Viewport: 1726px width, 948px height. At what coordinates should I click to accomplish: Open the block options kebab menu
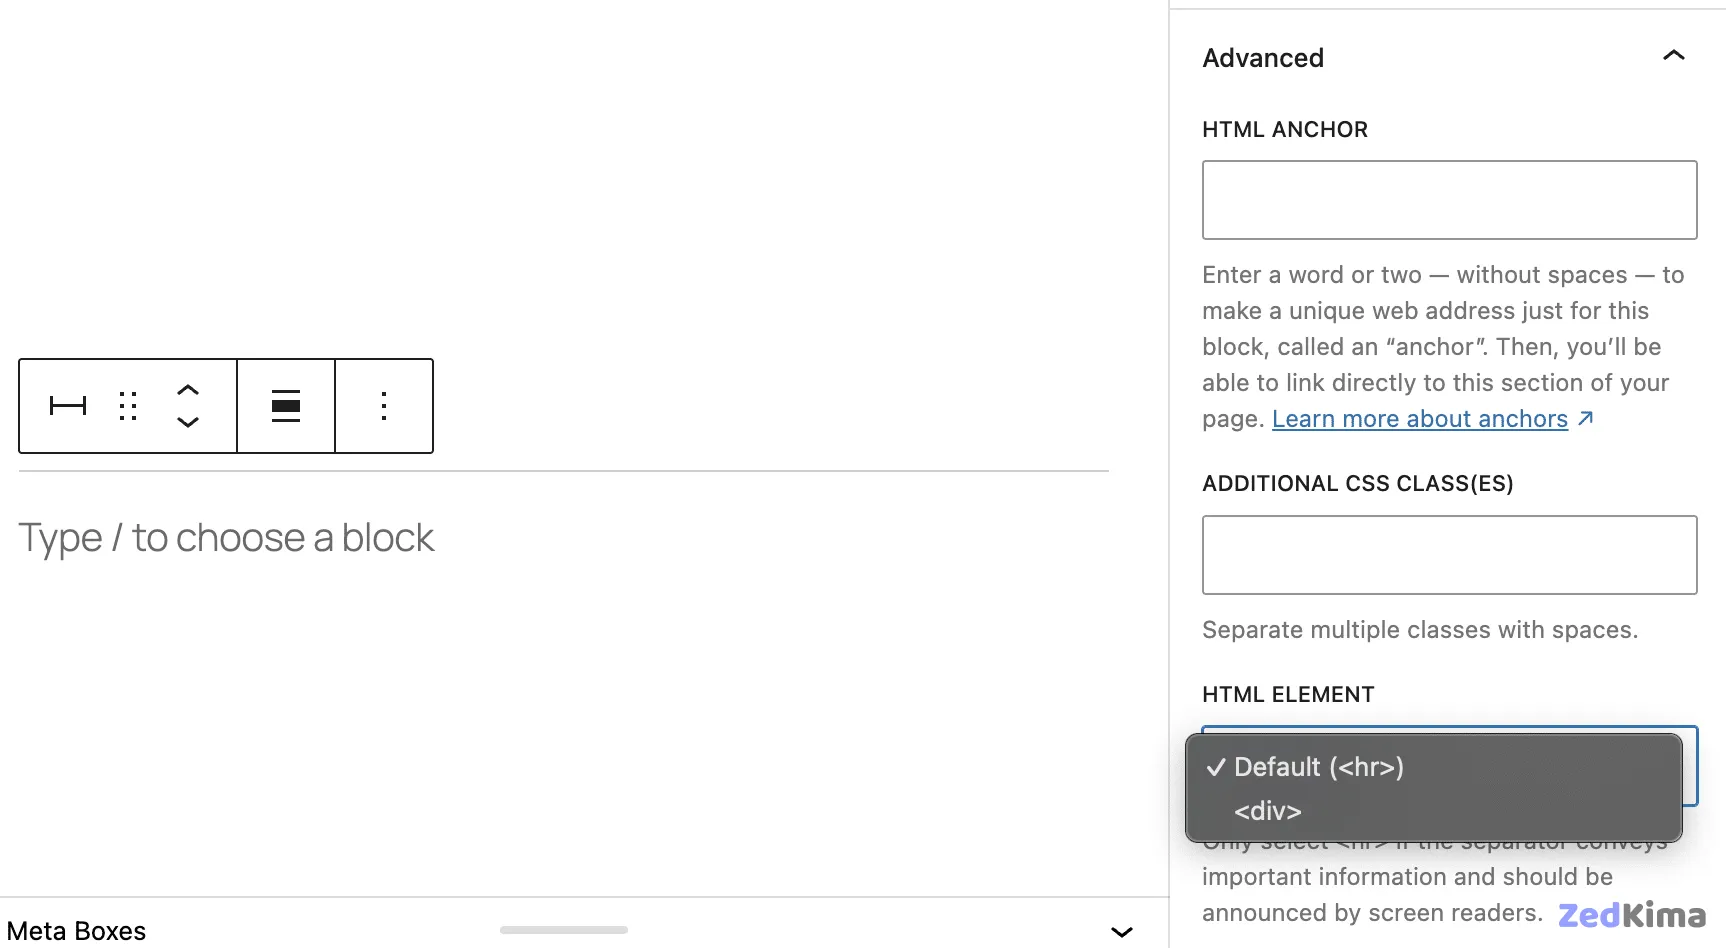[384, 406]
